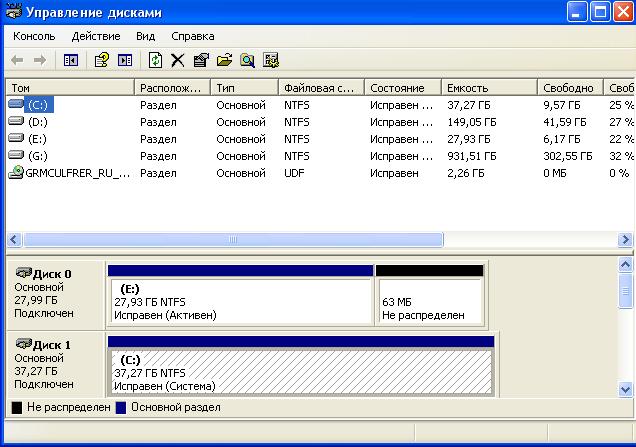Select the 63 МБ unallocated space block

(429, 301)
